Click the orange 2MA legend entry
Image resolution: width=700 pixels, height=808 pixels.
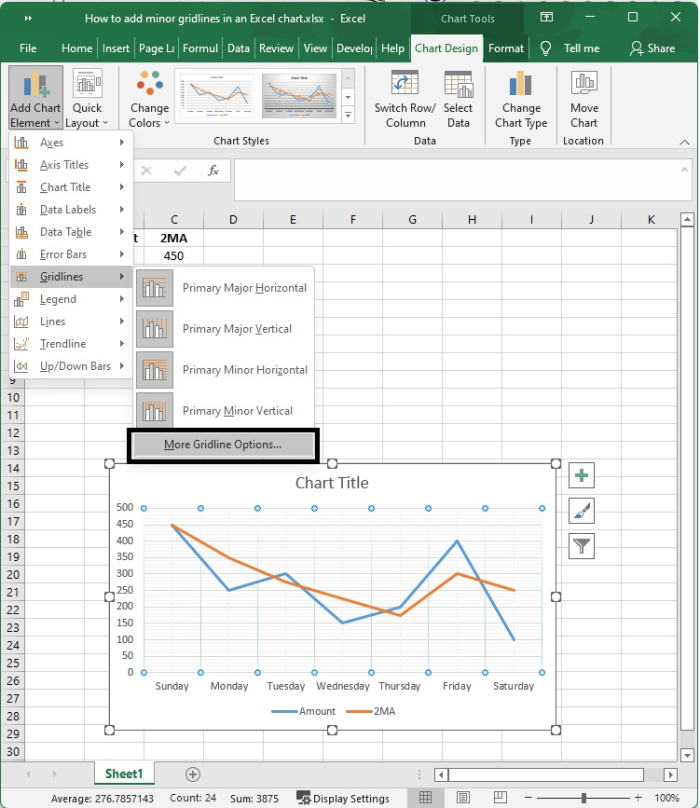[x=371, y=711]
